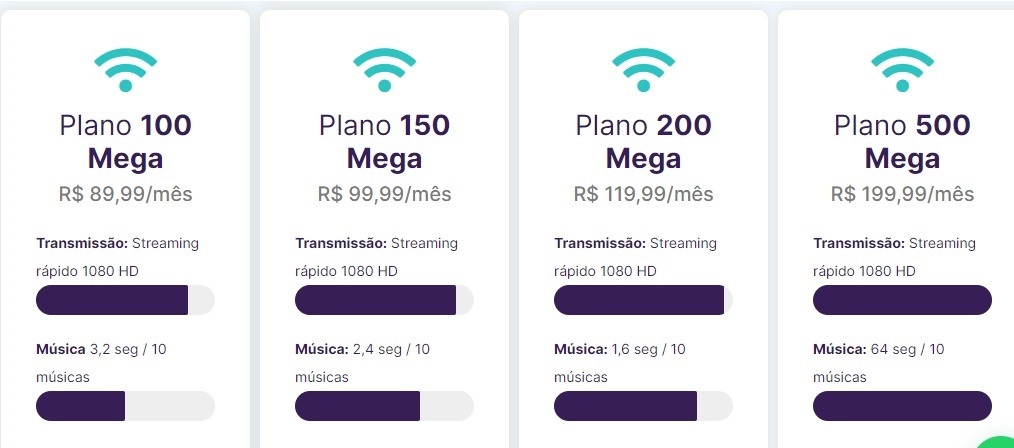
Task: Click the Wi-Fi icon above Plano 100 Mega
Action: click(x=125, y=70)
